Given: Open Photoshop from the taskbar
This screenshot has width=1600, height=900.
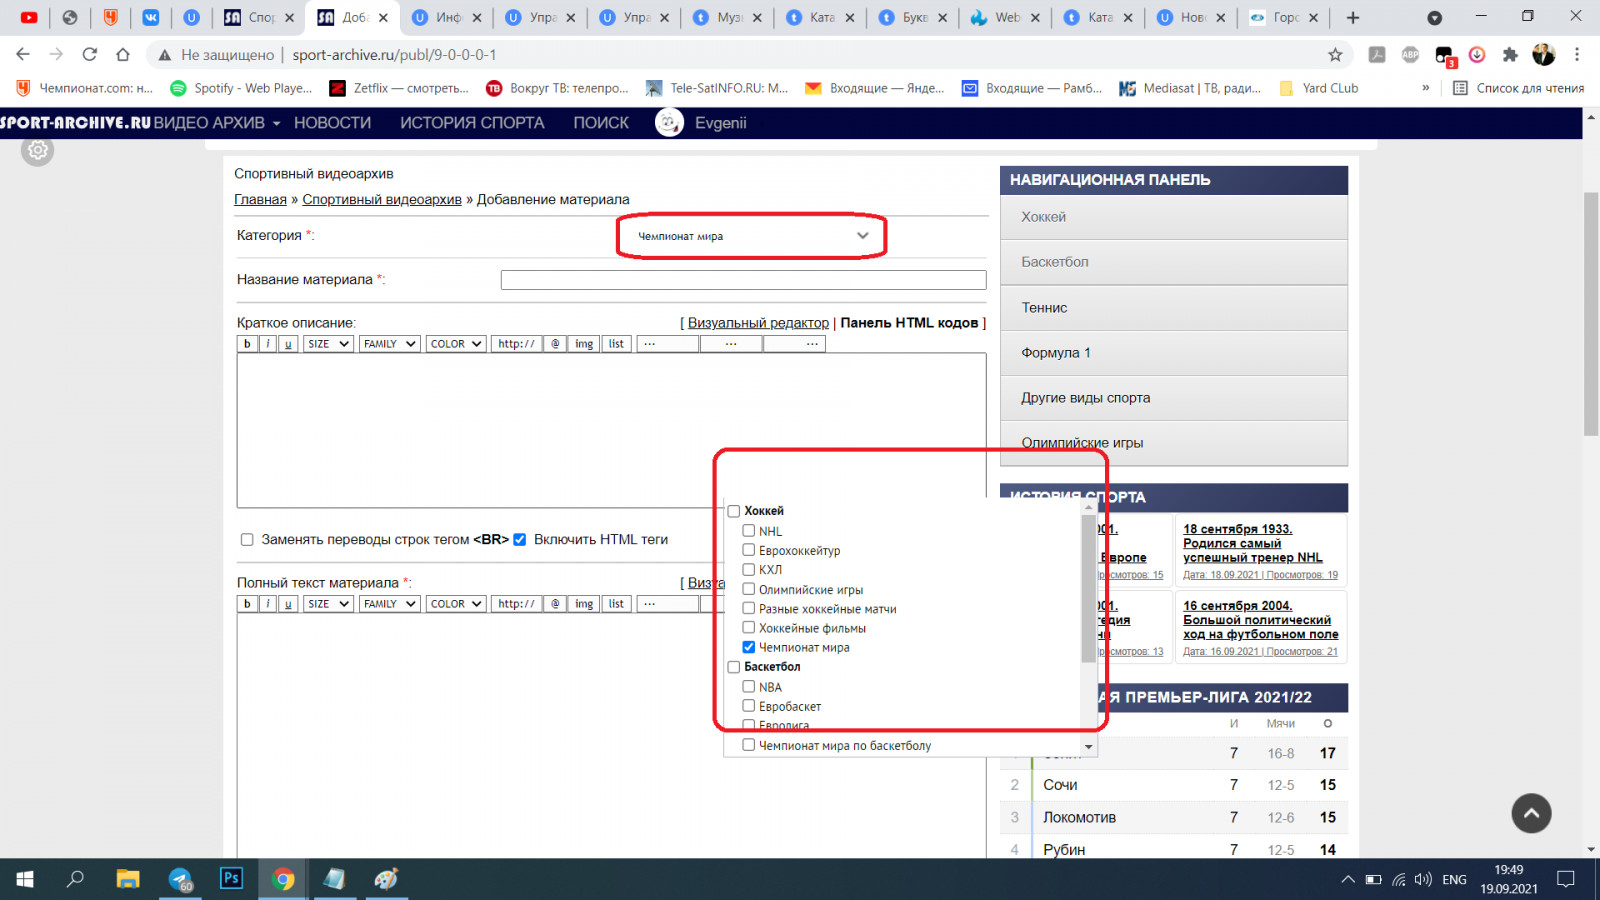Looking at the screenshot, I should point(231,879).
